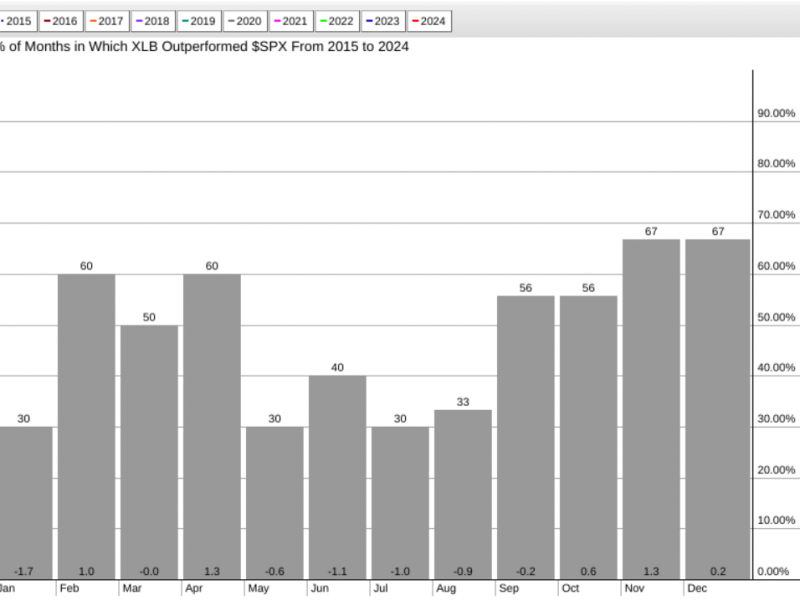Image resolution: width=800 pixels, height=600 pixels.
Task: Click the October bar labeled 56
Action: pyautogui.click(x=588, y=438)
